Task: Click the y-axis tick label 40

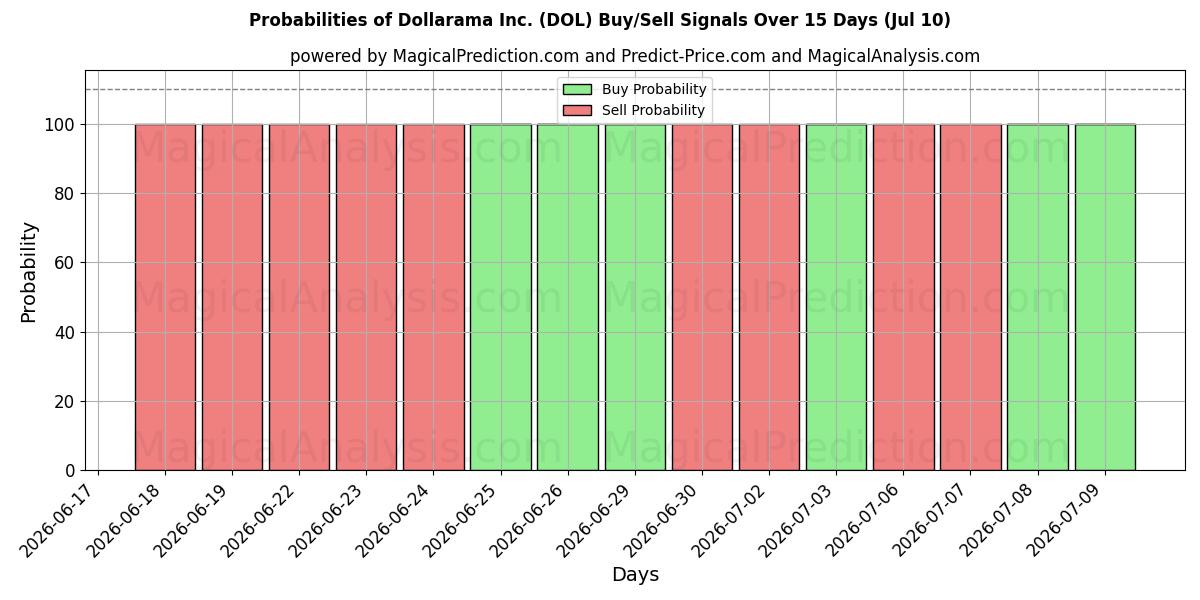Action: click(66, 332)
